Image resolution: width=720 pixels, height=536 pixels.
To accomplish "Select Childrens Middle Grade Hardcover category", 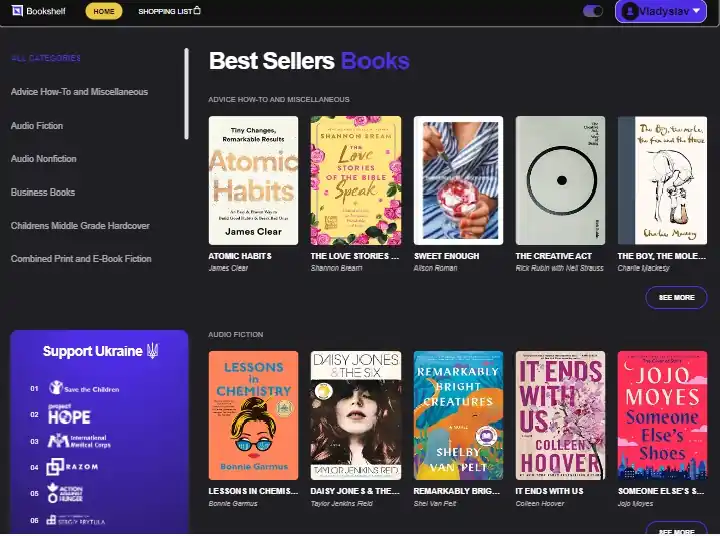I will click(80, 226).
